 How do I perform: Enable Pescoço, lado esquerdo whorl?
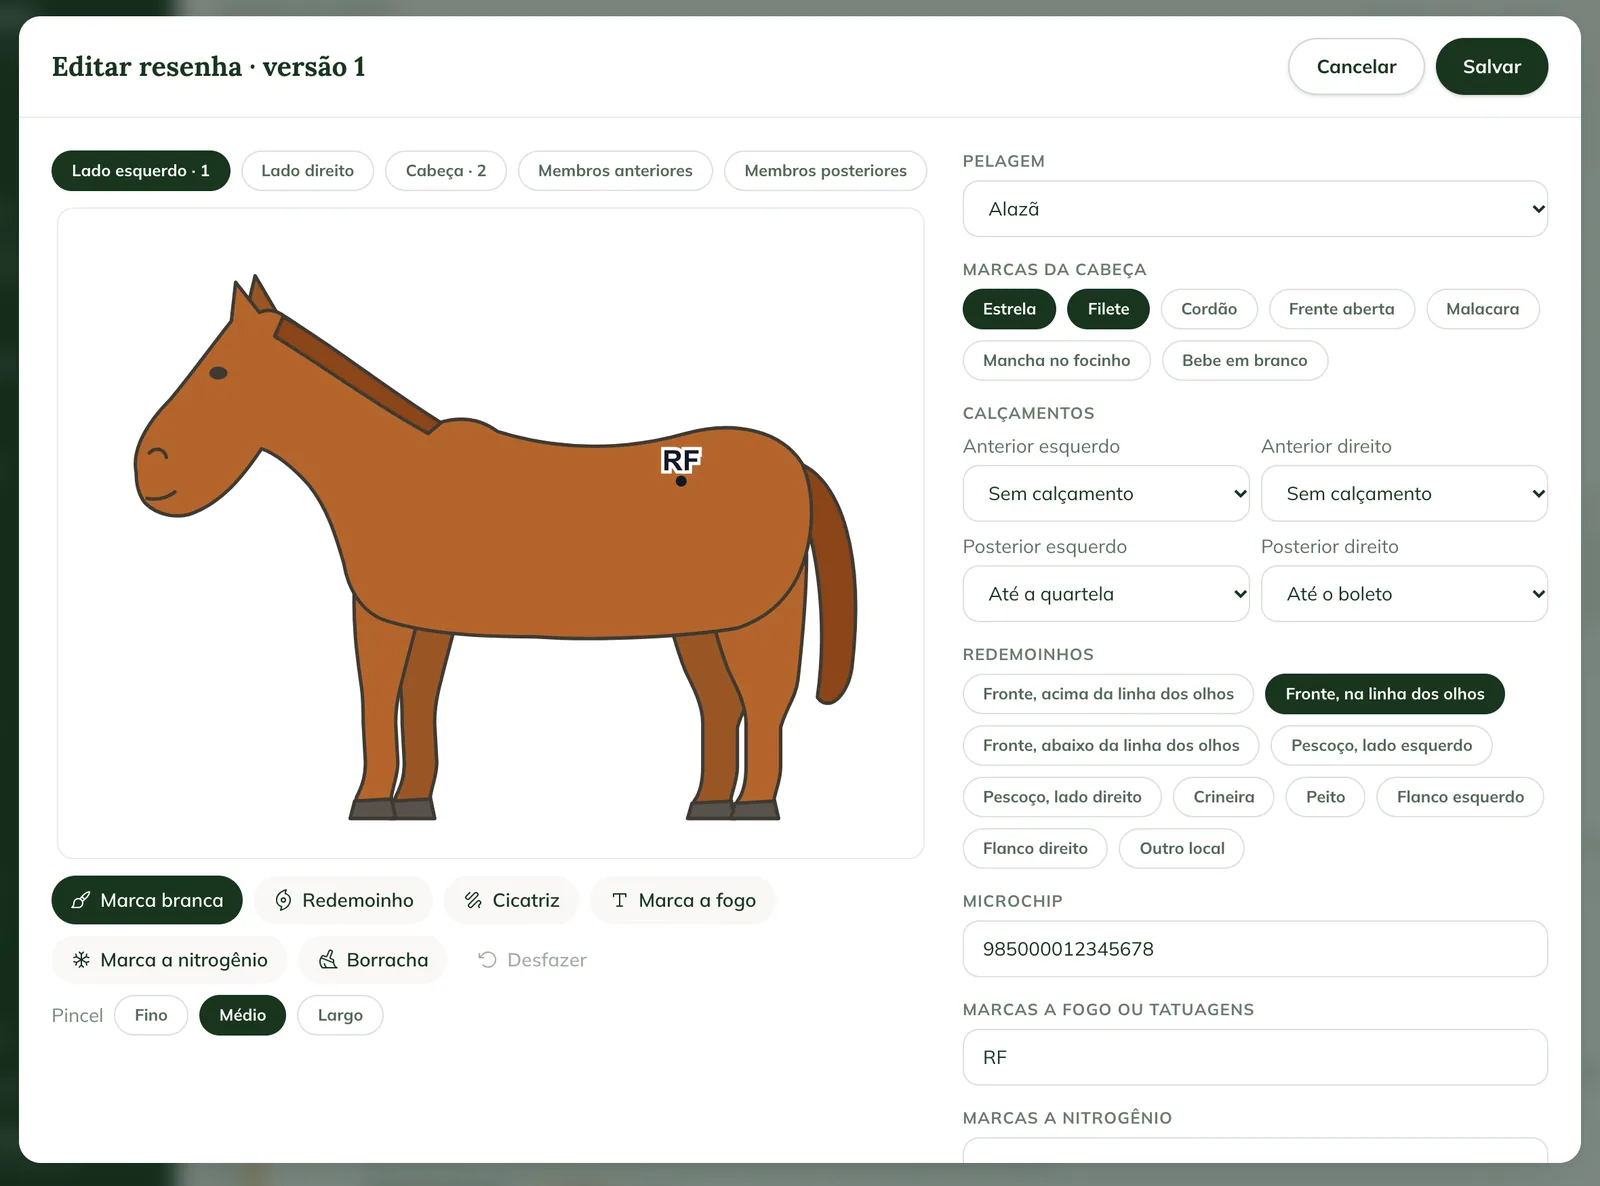click(1381, 745)
